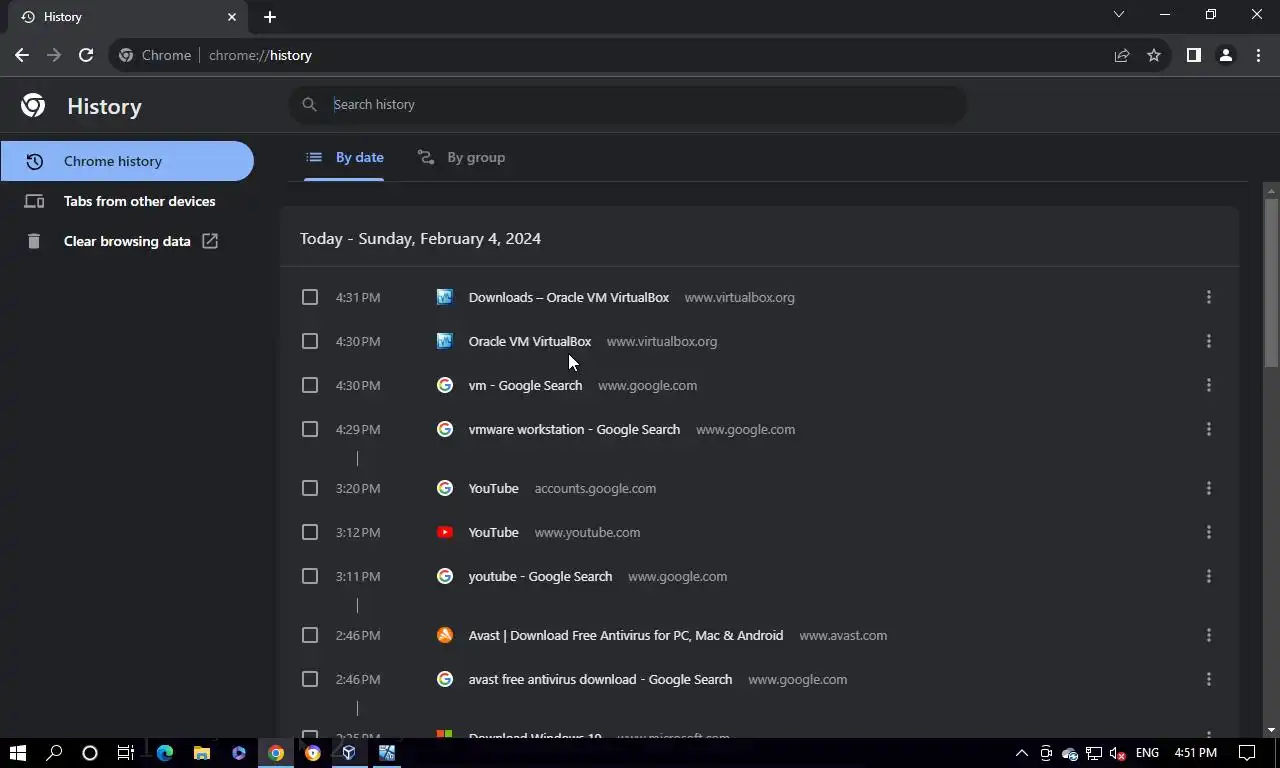The width and height of the screenshot is (1280, 768).
Task: Click the orange Avast favicon
Action: (x=445, y=635)
